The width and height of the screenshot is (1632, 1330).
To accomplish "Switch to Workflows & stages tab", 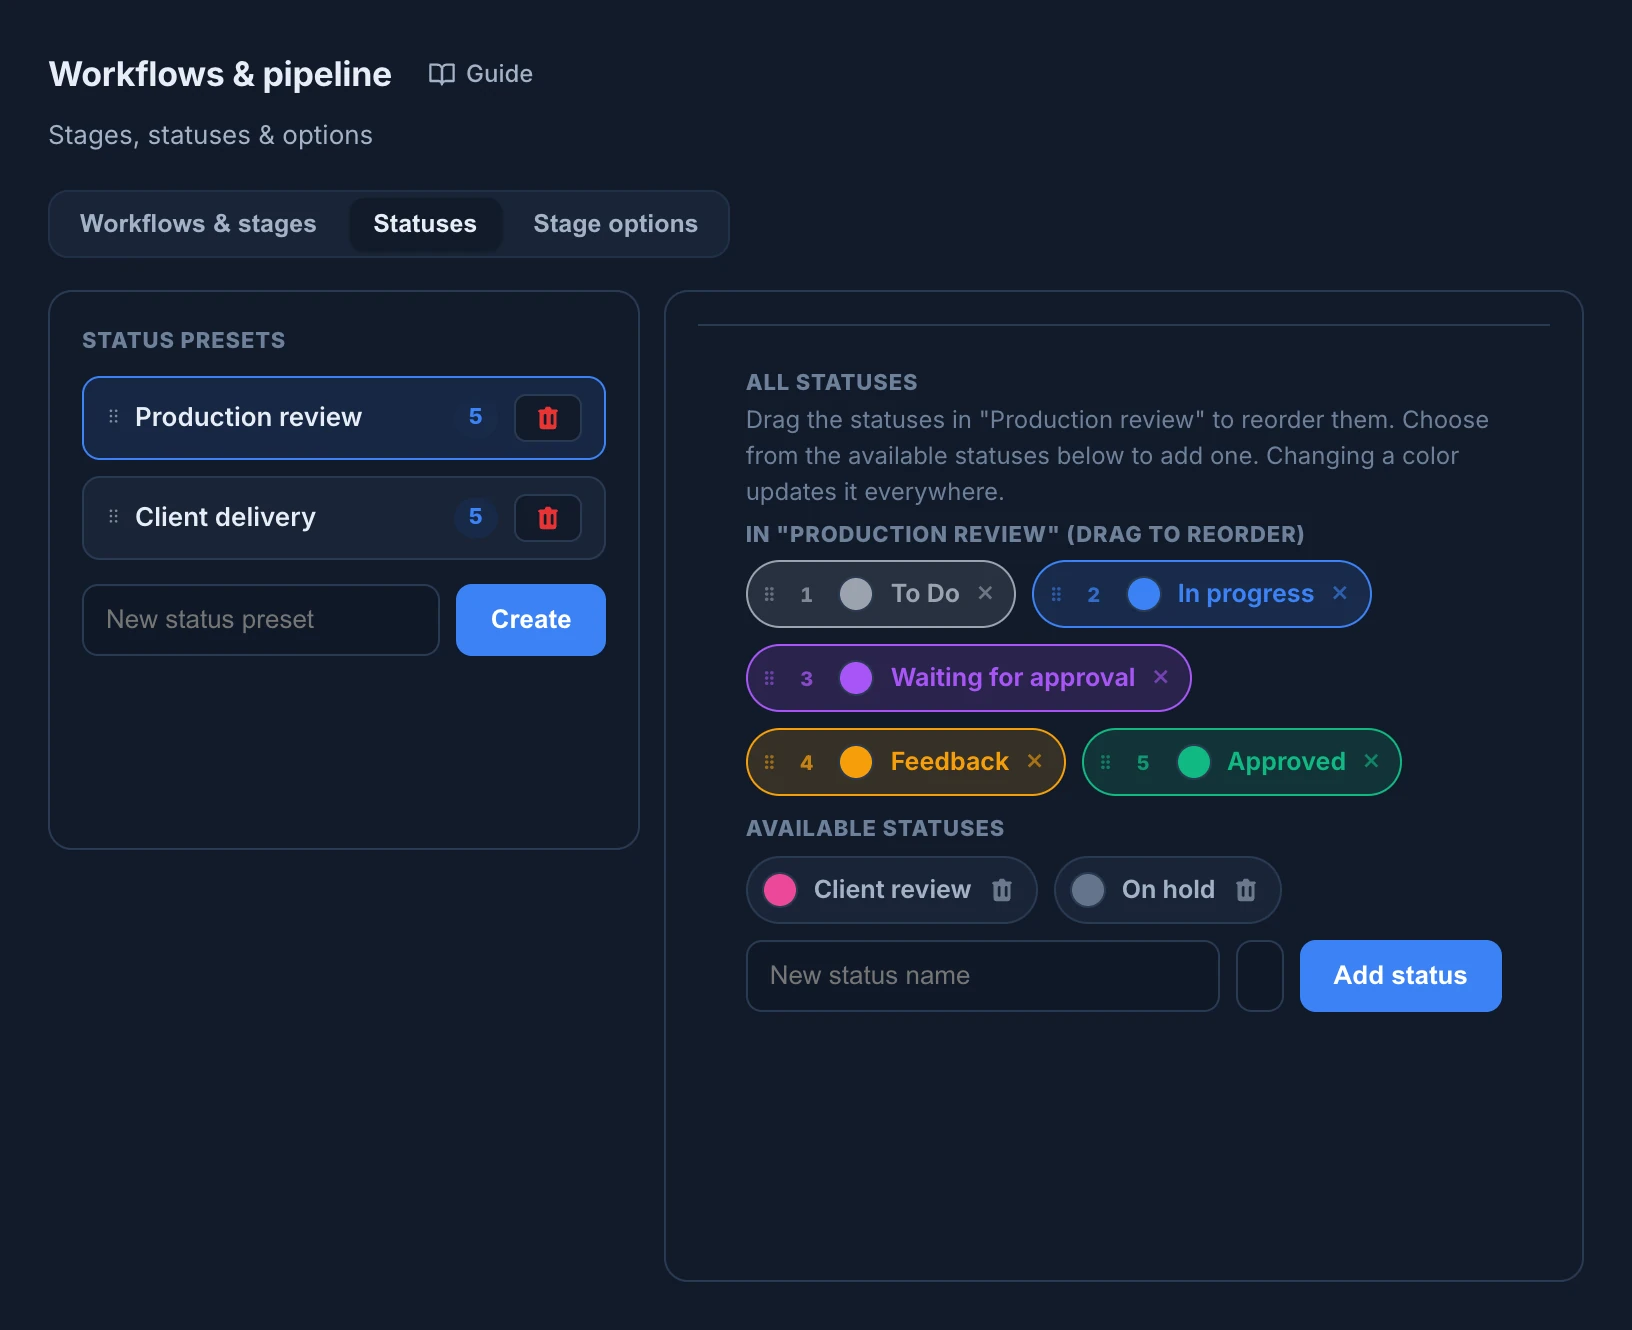I will pyautogui.click(x=198, y=224).
